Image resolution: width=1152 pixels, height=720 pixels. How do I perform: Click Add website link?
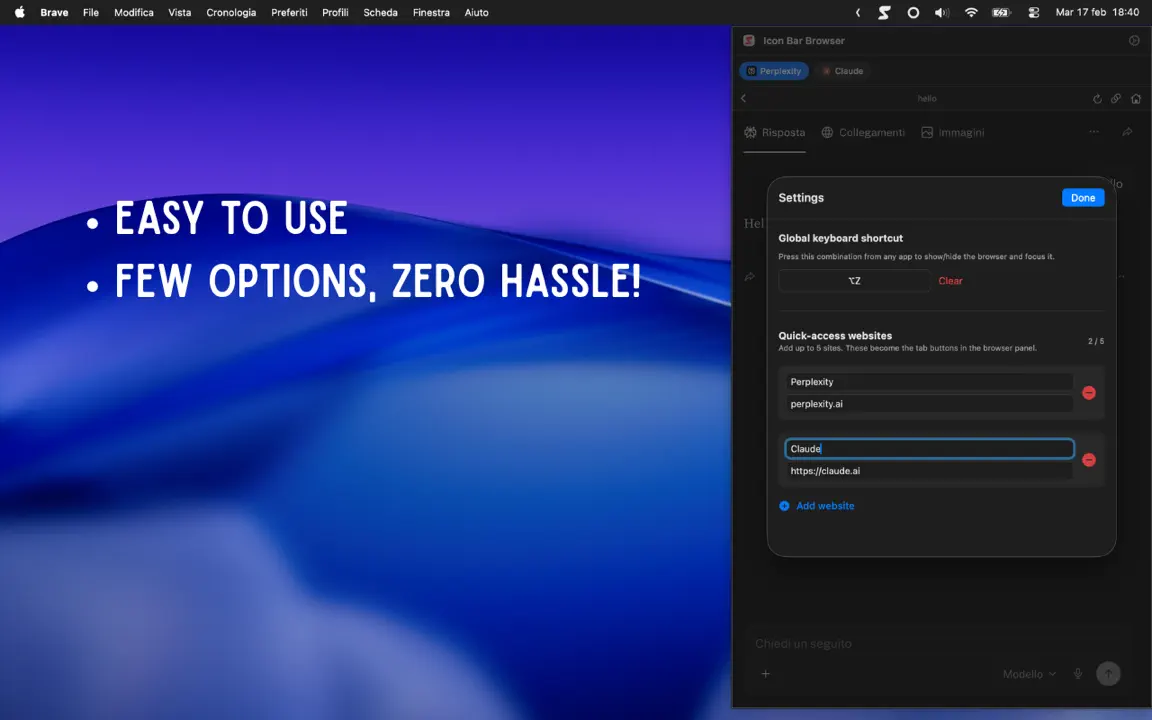[816, 505]
